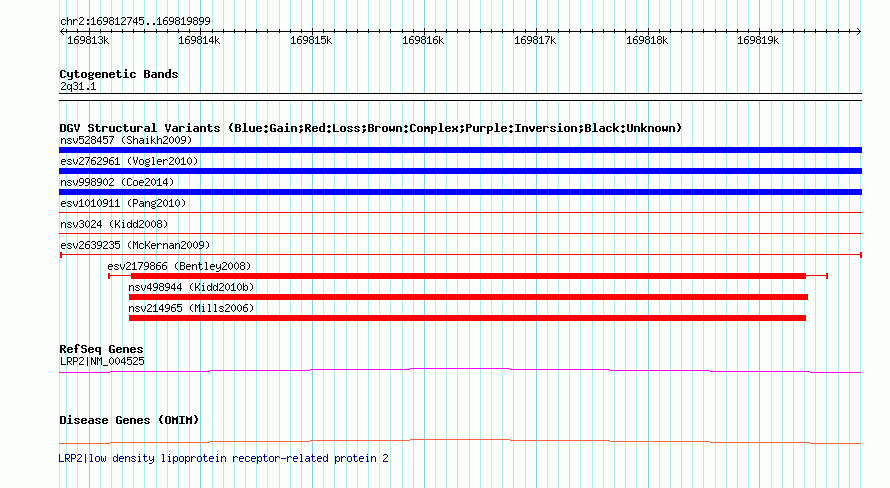Click the blue gain bar under esv2762961

pos(460,171)
